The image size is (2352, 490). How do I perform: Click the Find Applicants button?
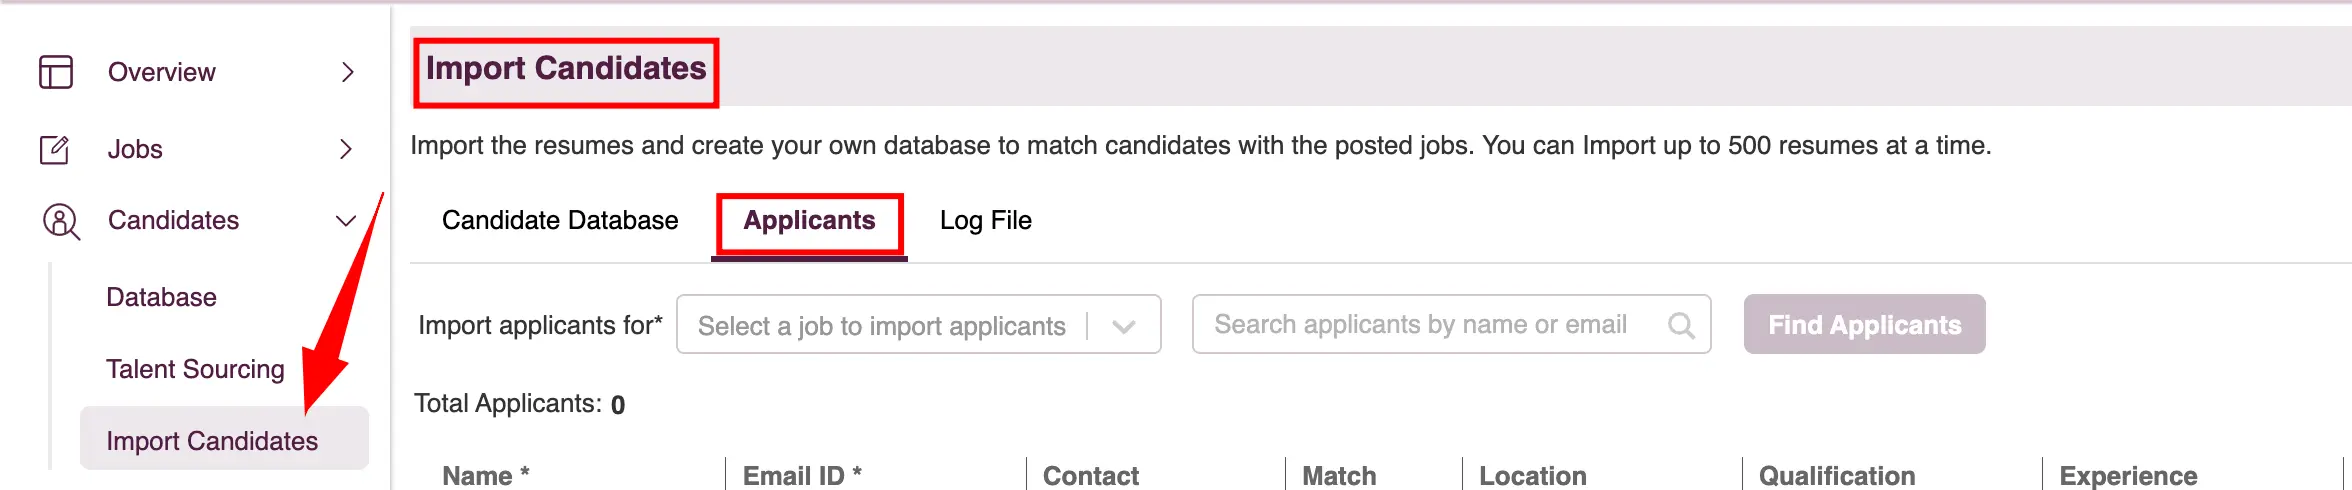1864,324
